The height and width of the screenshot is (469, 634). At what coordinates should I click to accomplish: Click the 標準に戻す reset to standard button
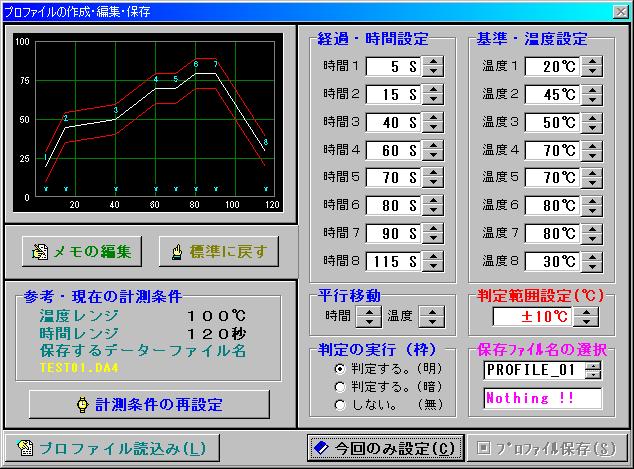point(219,251)
